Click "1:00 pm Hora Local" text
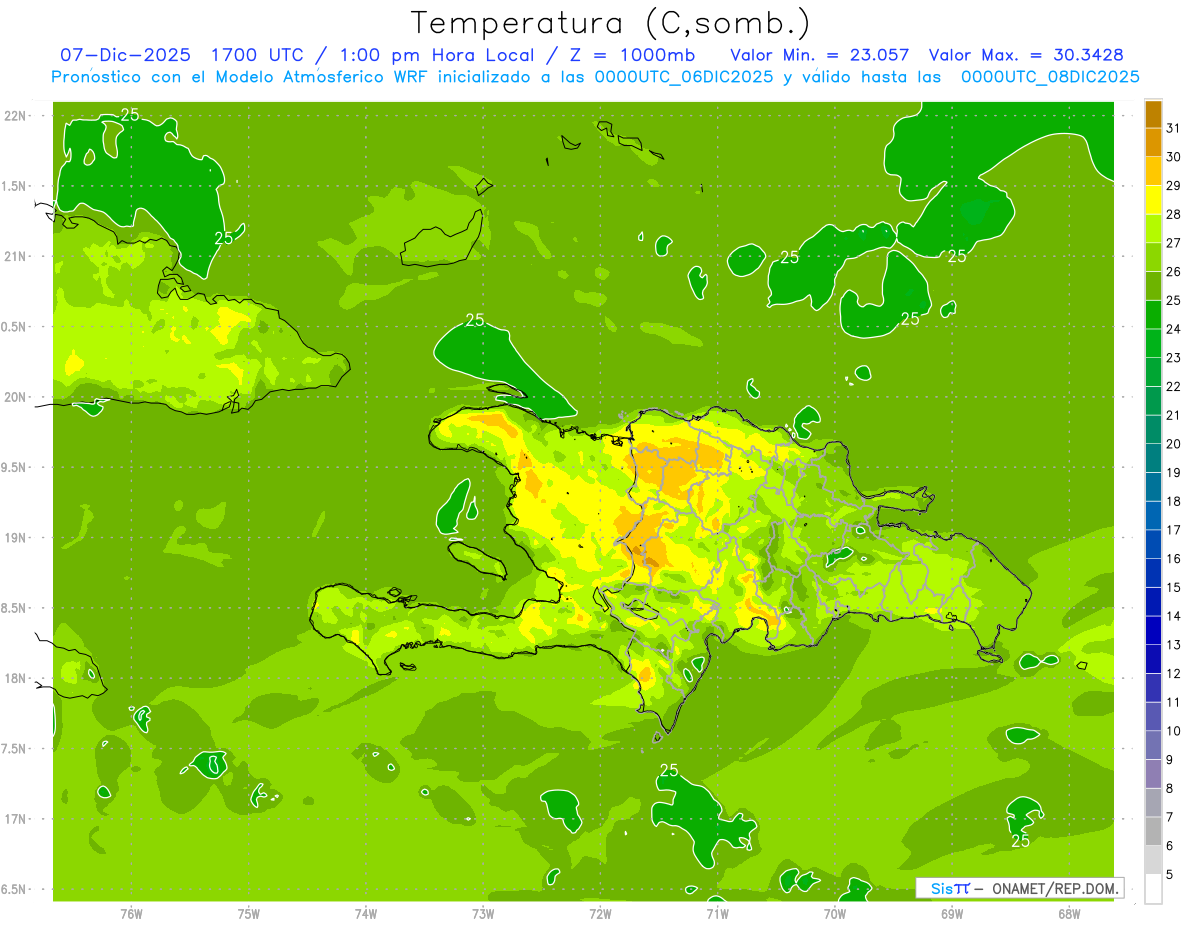This screenshot has height=927, width=1200. [x=438, y=55]
